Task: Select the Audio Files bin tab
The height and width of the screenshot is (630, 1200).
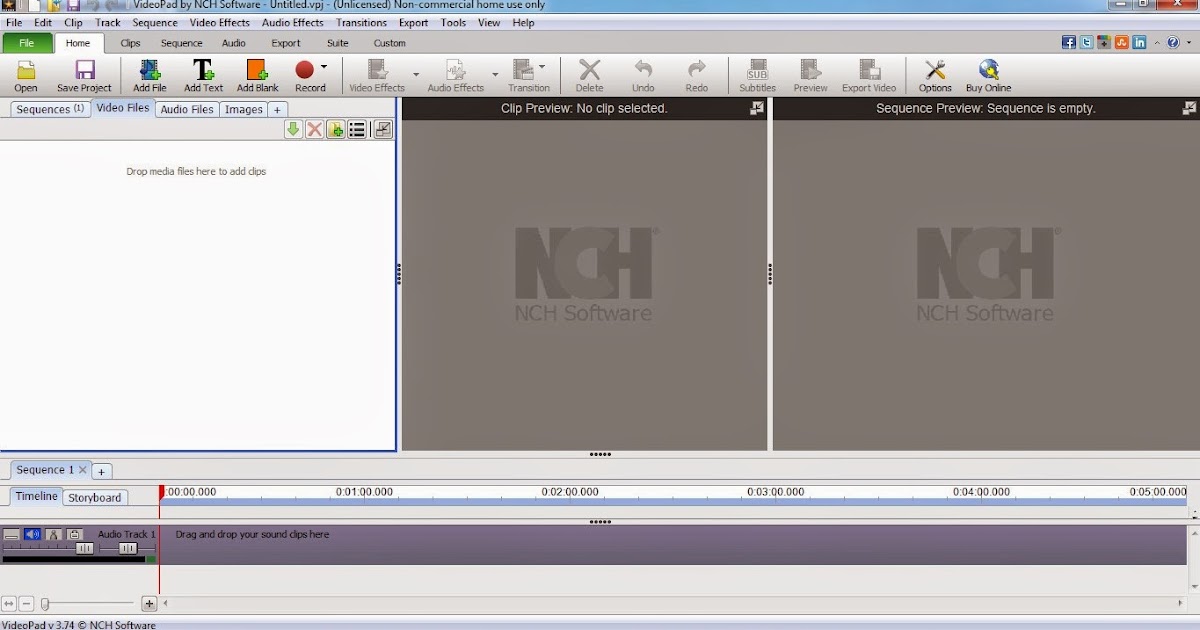Action: point(187,109)
